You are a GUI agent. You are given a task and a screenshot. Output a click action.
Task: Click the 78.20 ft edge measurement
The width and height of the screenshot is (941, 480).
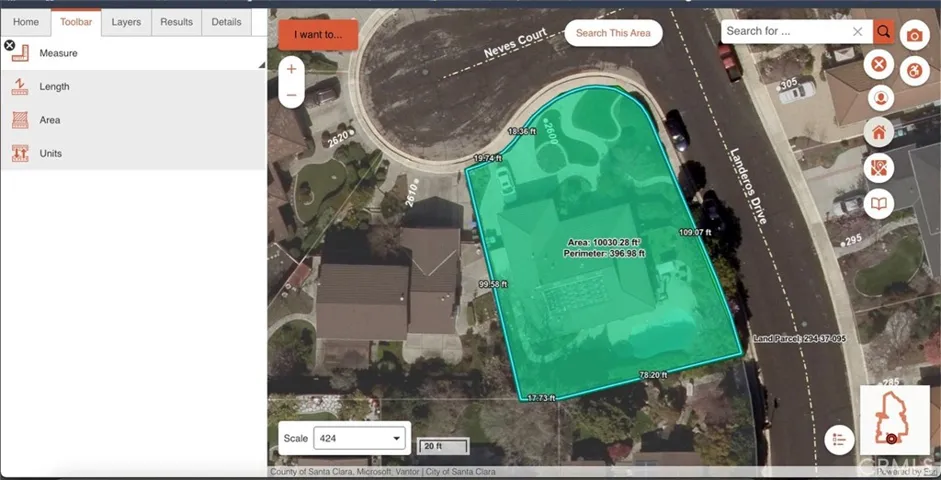pos(653,375)
